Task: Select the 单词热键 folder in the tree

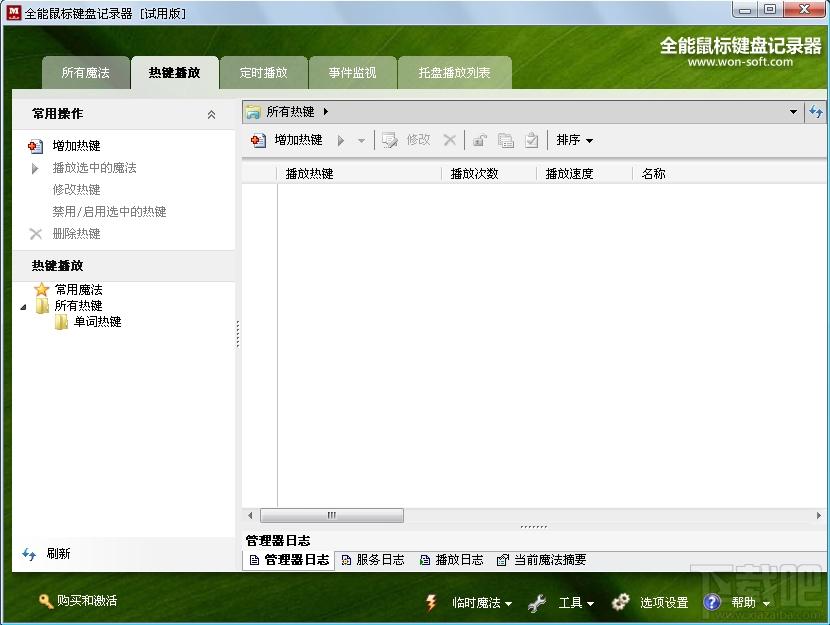Action: tap(97, 321)
